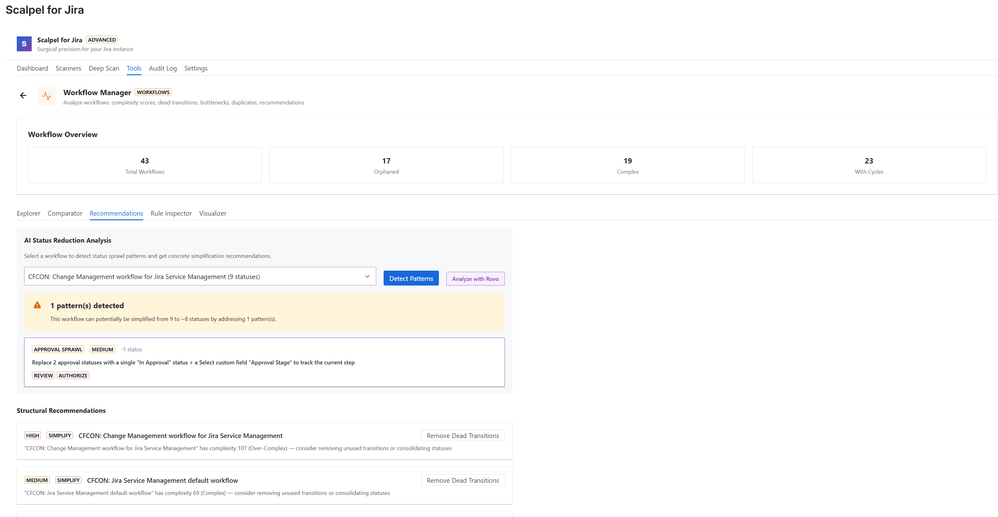998x517 pixels.
Task: Open the Scanners tab
Action: coord(69,68)
